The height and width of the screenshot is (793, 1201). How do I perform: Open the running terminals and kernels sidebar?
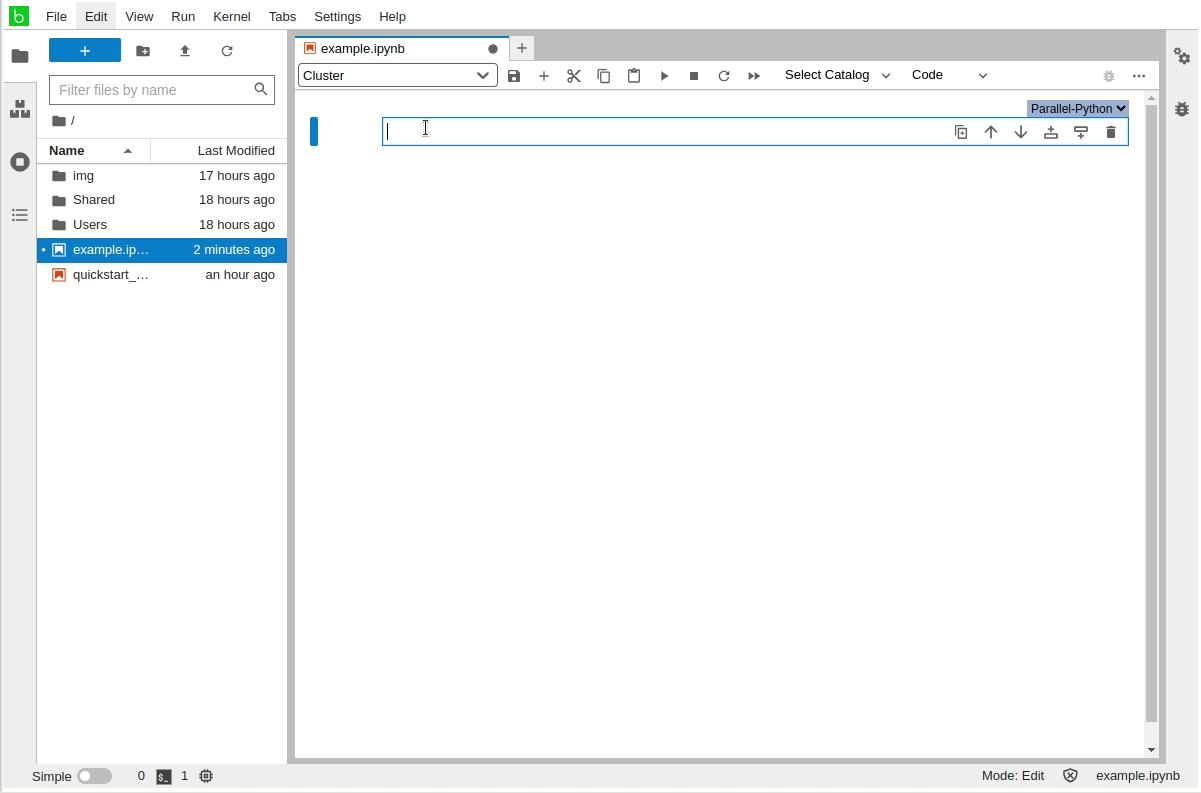click(20, 162)
